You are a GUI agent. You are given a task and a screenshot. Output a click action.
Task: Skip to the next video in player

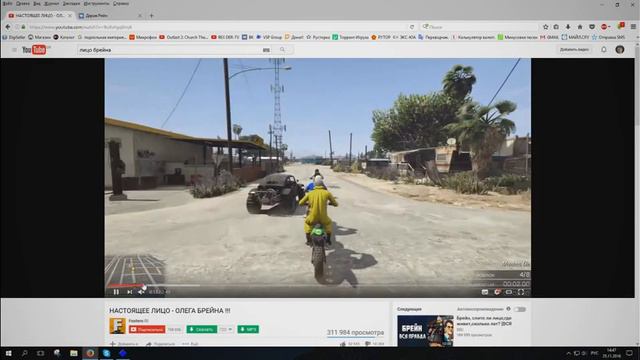point(129,292)
